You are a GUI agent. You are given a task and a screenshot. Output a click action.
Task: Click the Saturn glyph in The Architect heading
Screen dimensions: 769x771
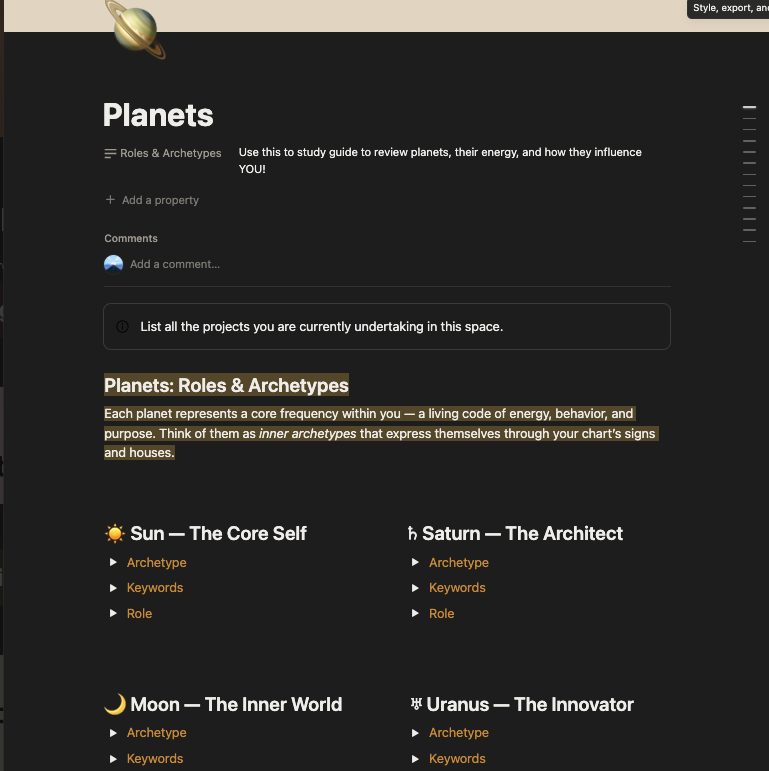(412, 534)
